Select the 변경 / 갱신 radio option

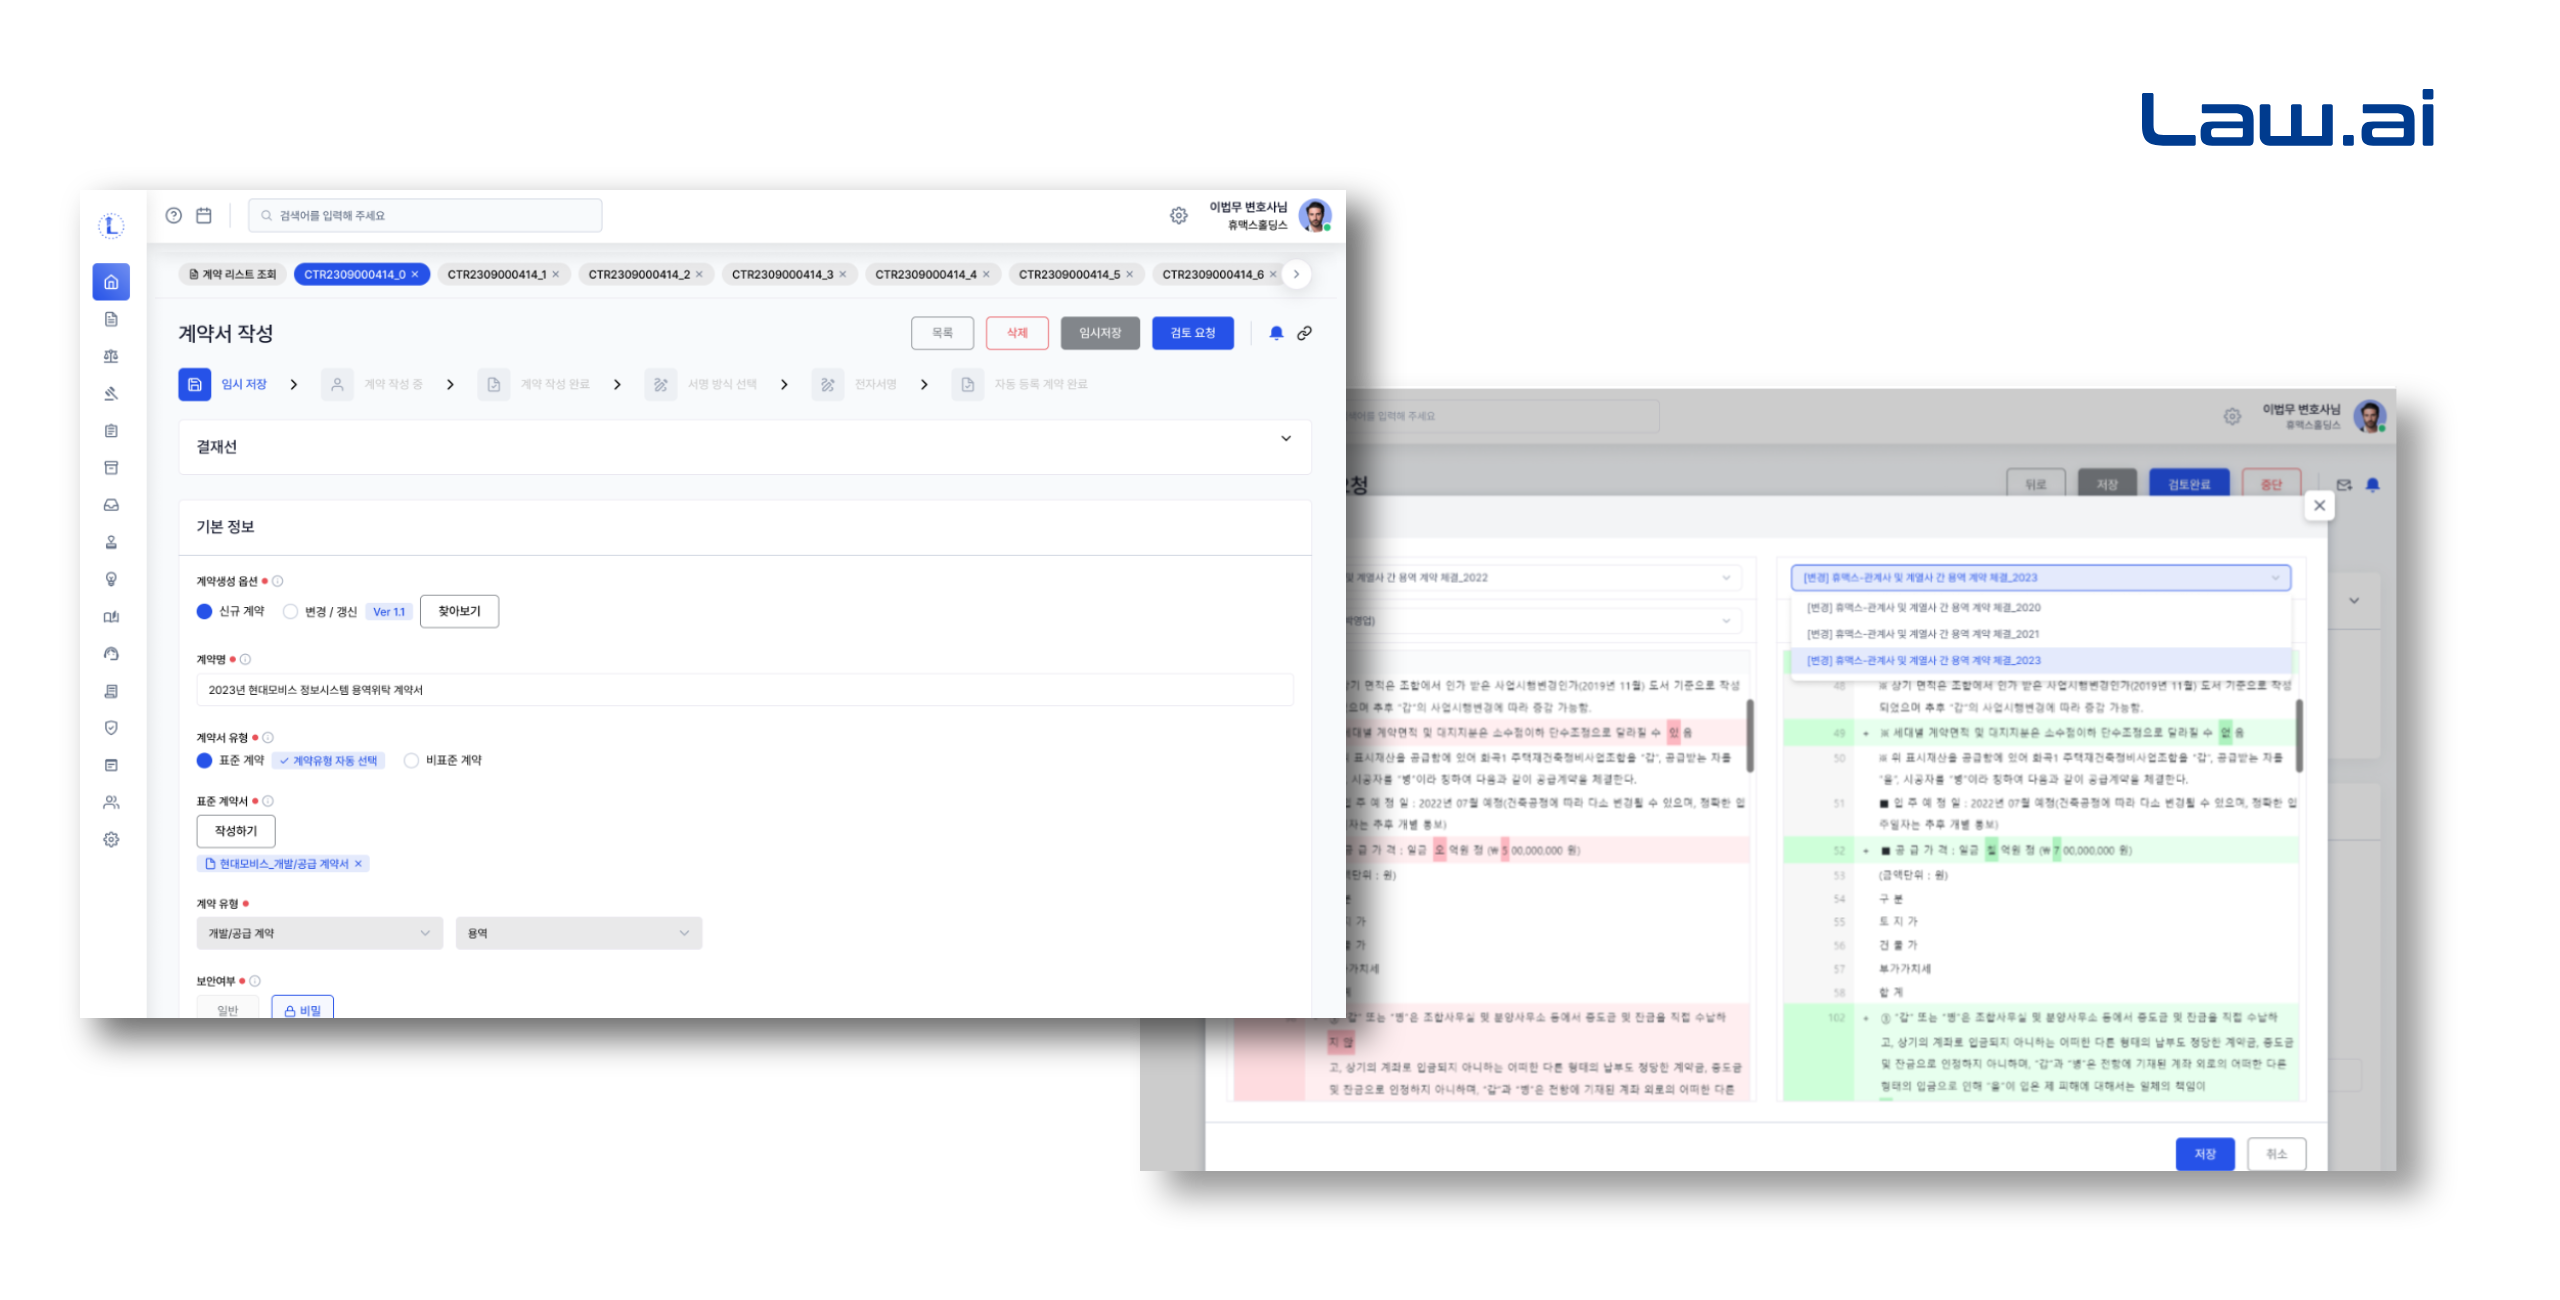click(291, 611)
